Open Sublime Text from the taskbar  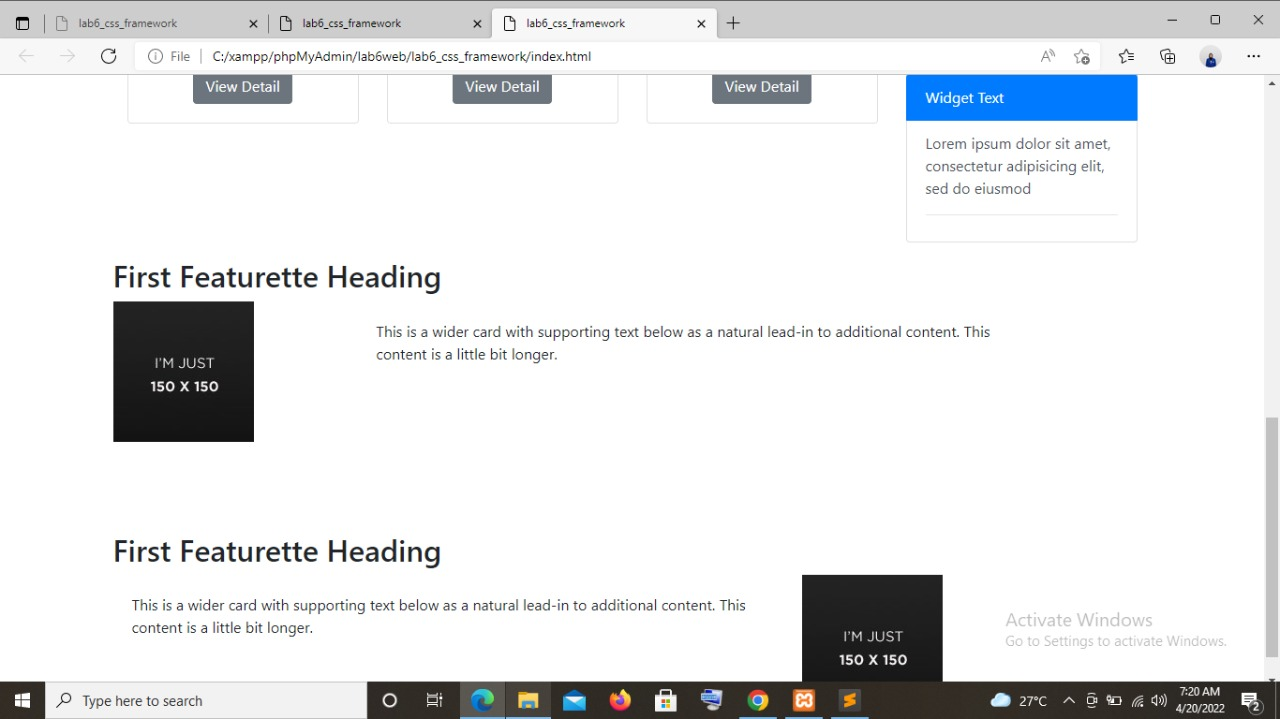[849, 700]
